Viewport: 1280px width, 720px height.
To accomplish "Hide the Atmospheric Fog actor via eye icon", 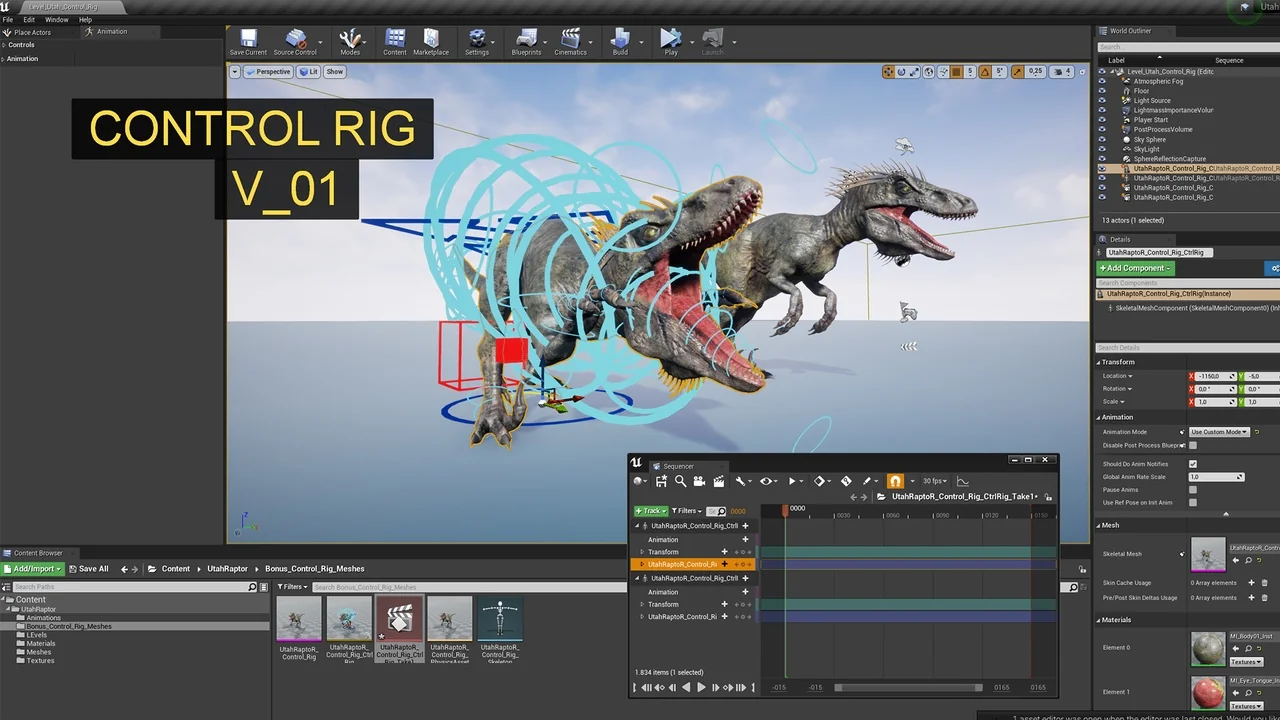I will pyautogui.click(x=1102, y=81).
